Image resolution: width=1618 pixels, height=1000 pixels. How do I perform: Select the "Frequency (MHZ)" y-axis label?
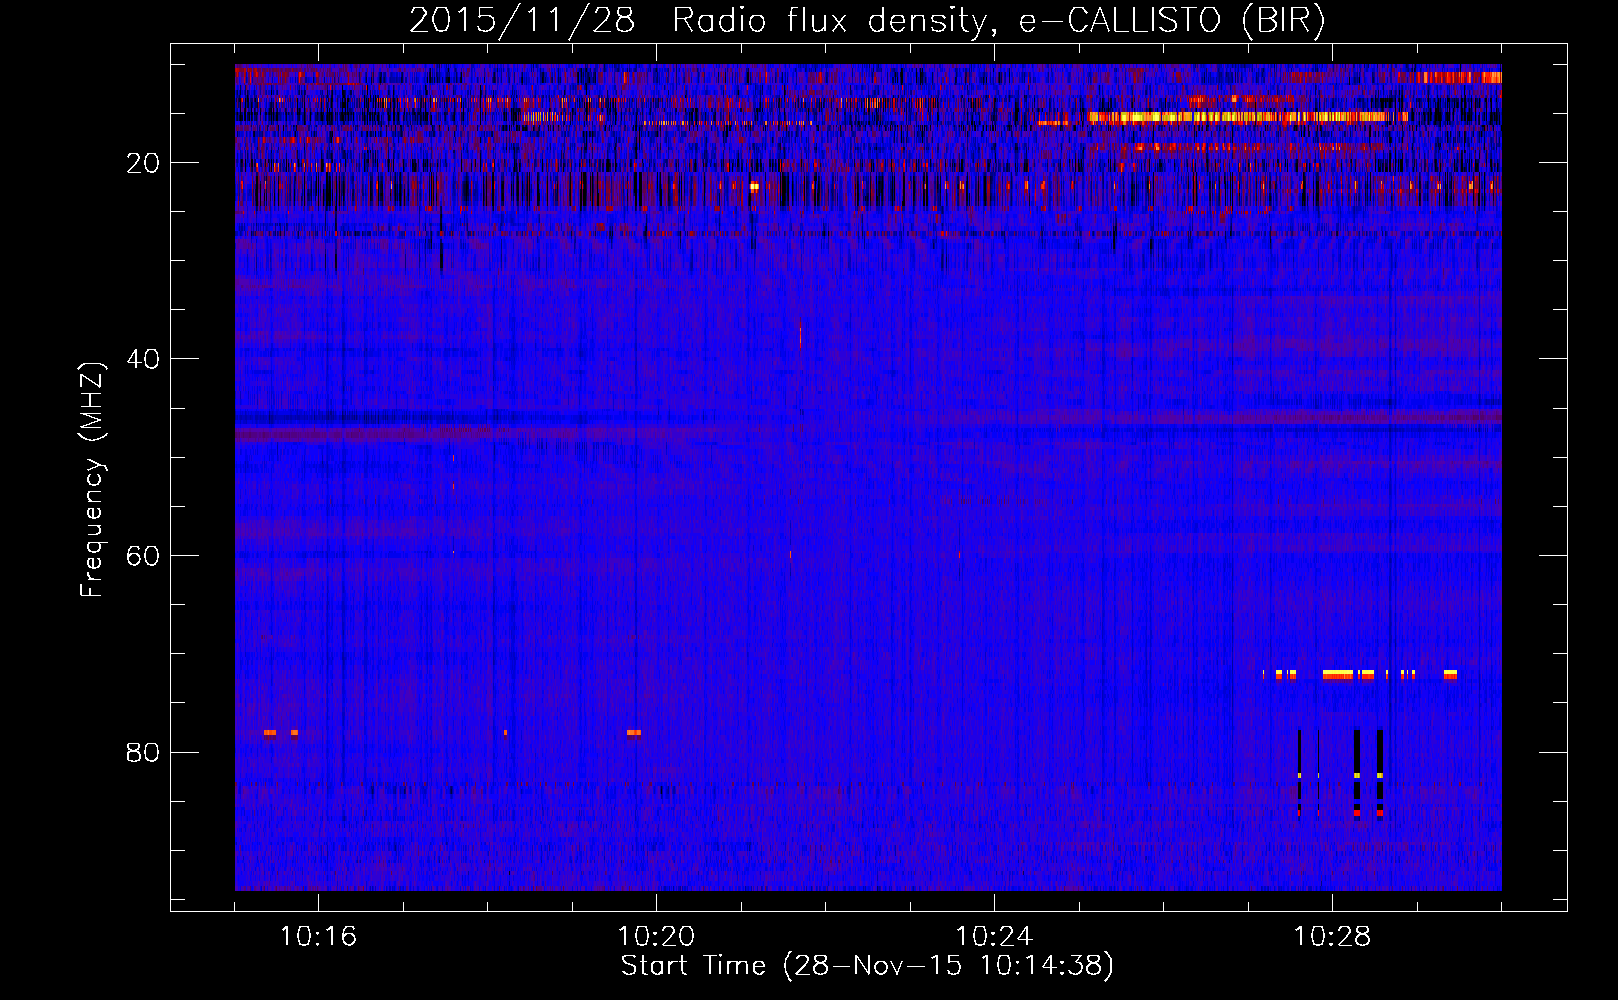91,480
